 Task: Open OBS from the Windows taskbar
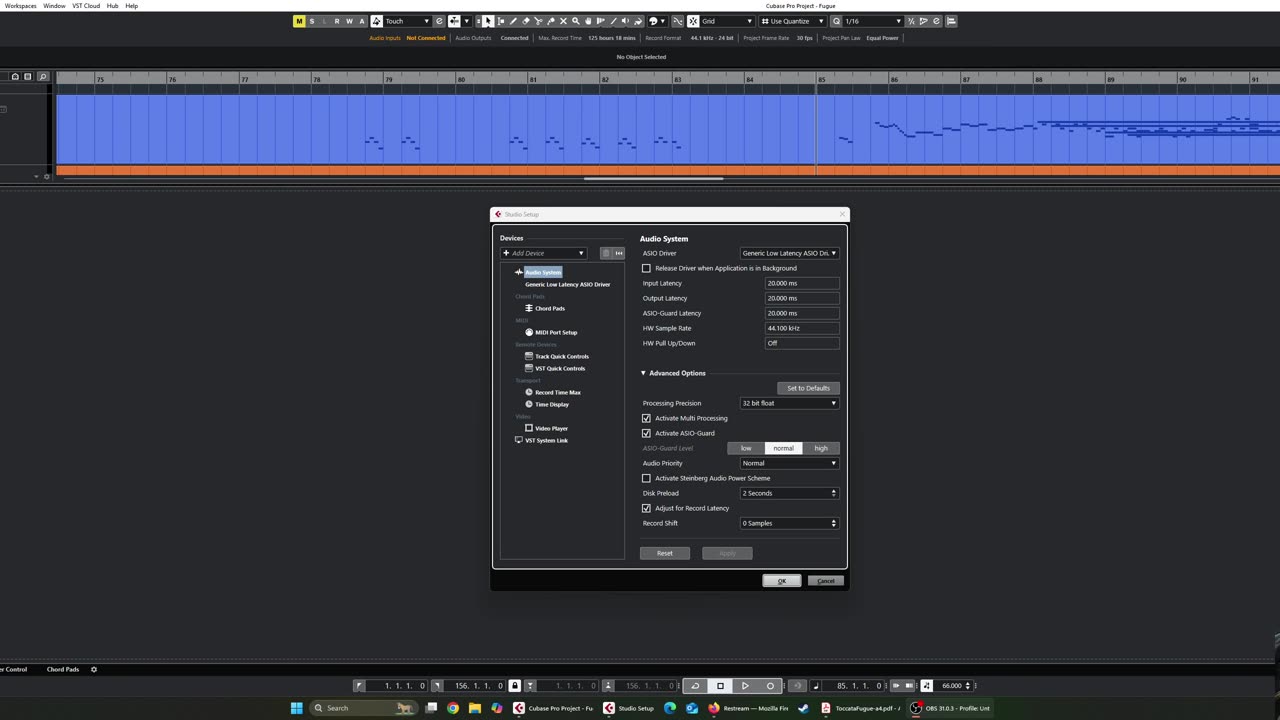pos(950,708)
